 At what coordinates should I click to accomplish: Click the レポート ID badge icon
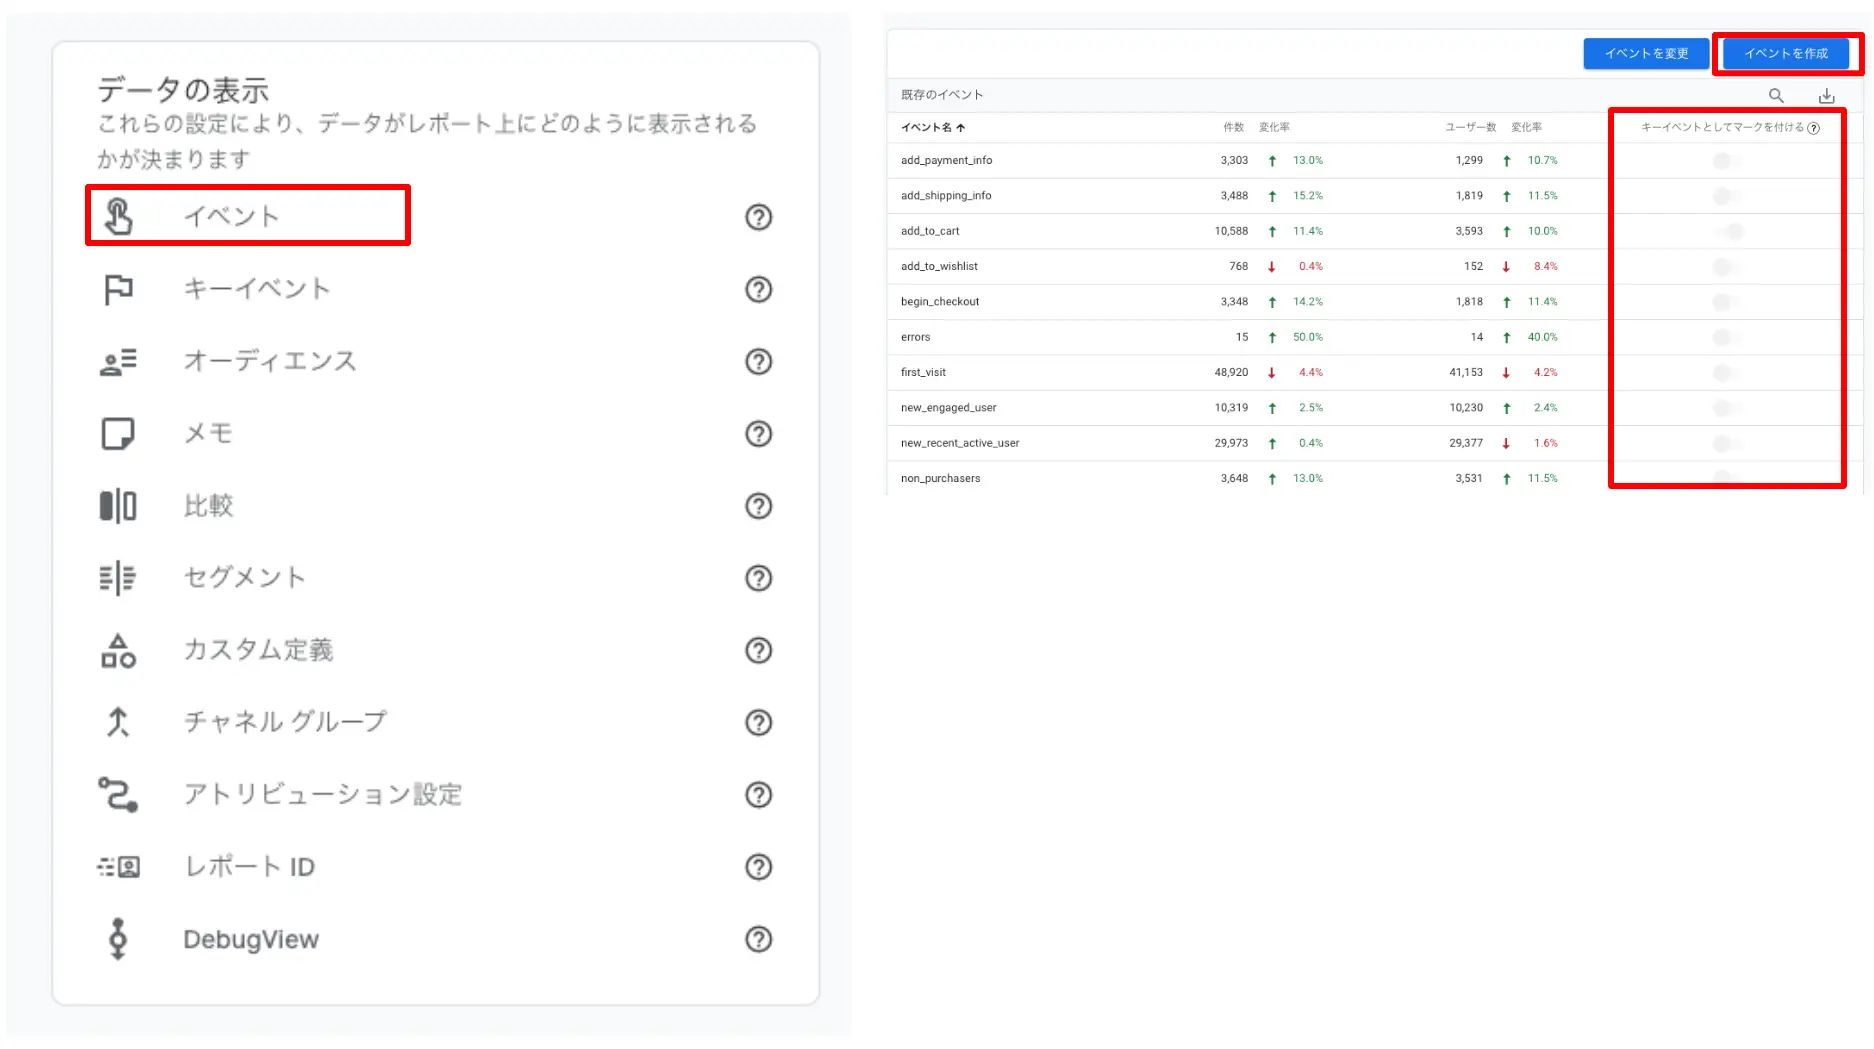coord(118,867)
